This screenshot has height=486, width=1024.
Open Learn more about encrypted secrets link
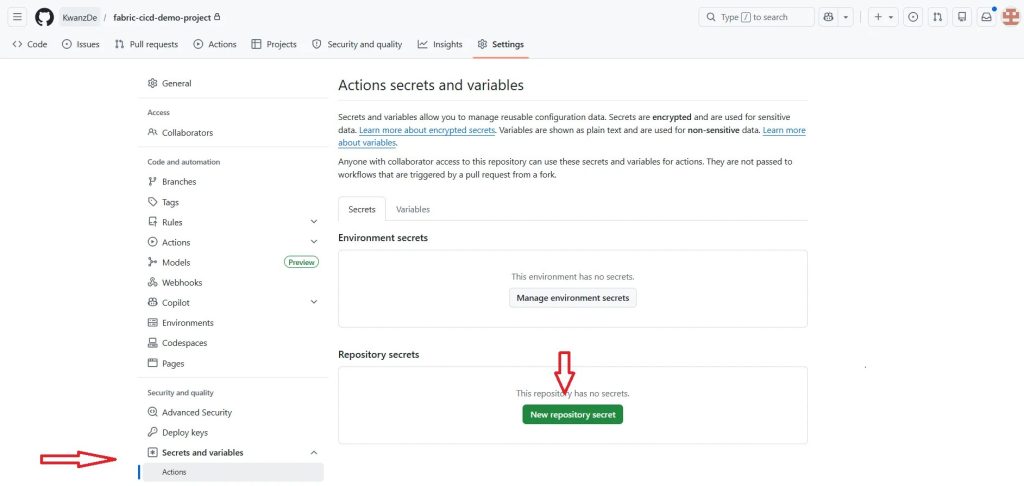point(427,130)
